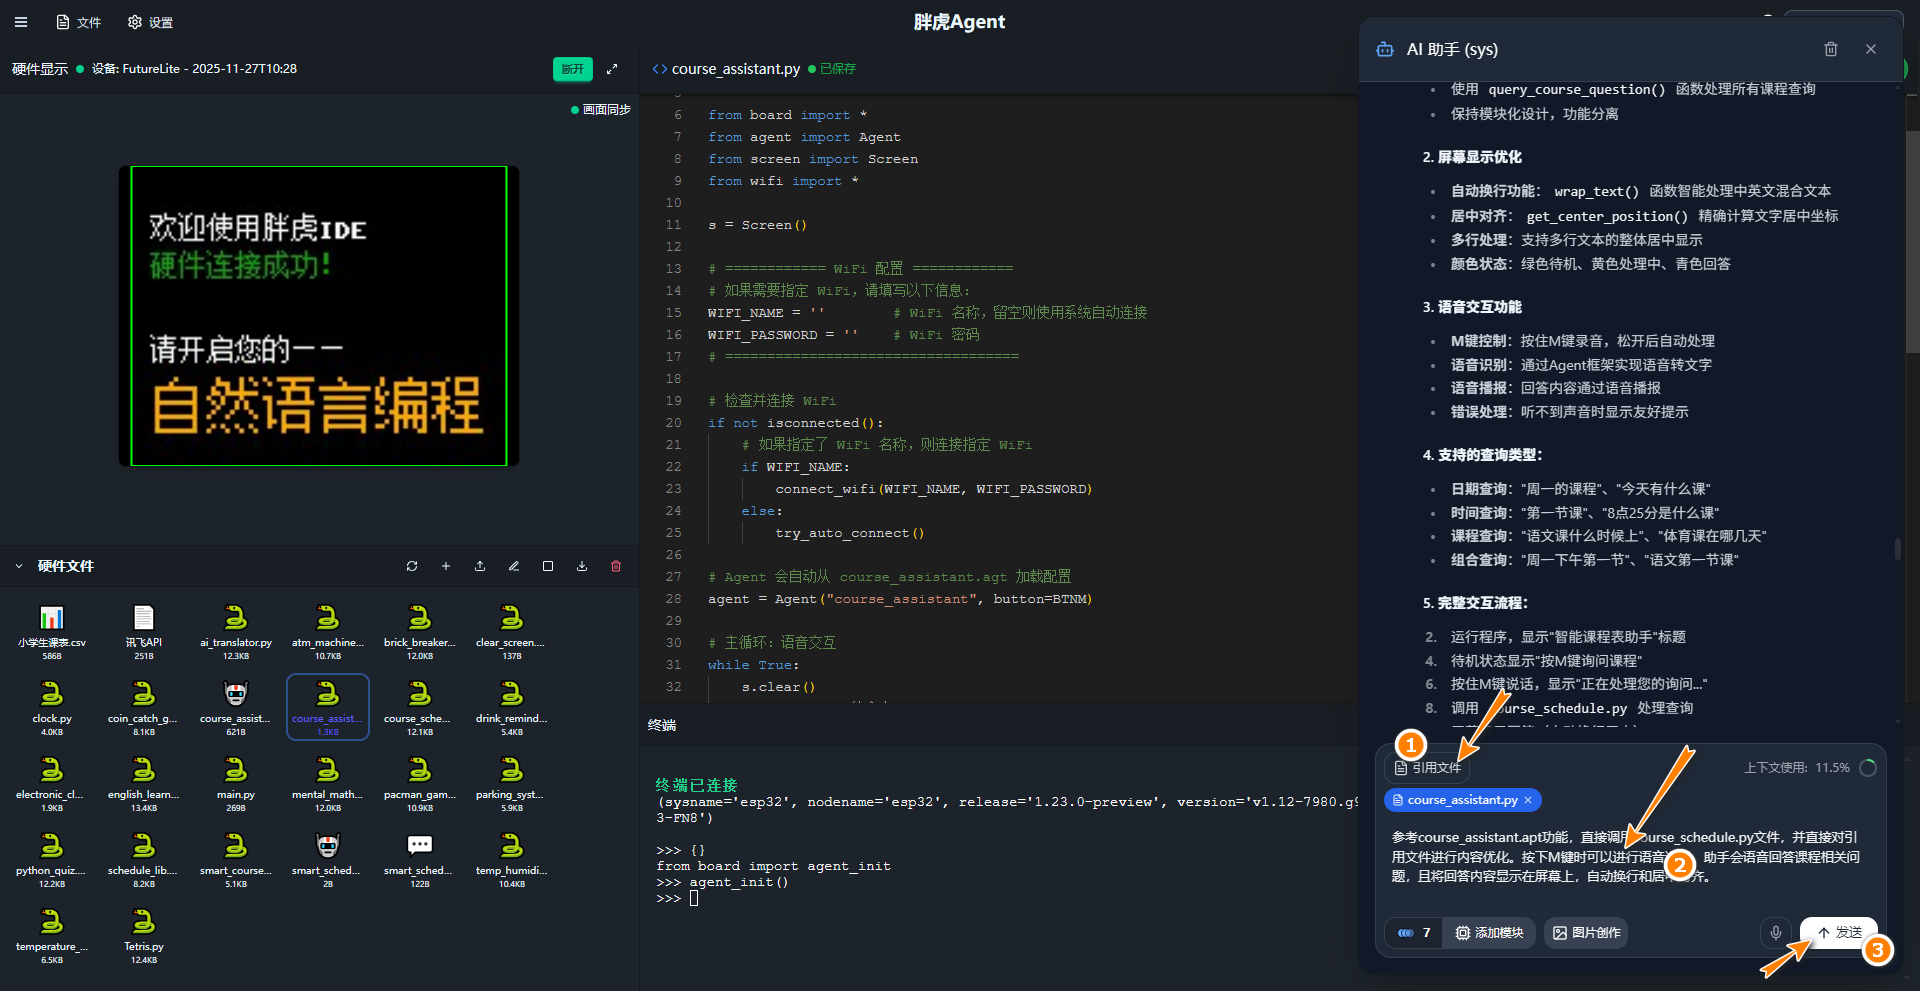Toggle the 画面同步 screen sync indicator

coord(601,110)
